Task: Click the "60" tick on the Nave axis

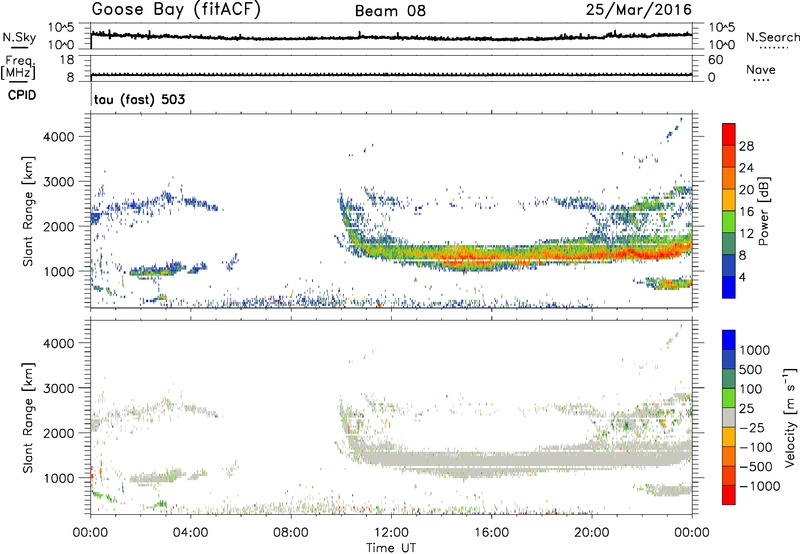Action: tap(716, 60)
